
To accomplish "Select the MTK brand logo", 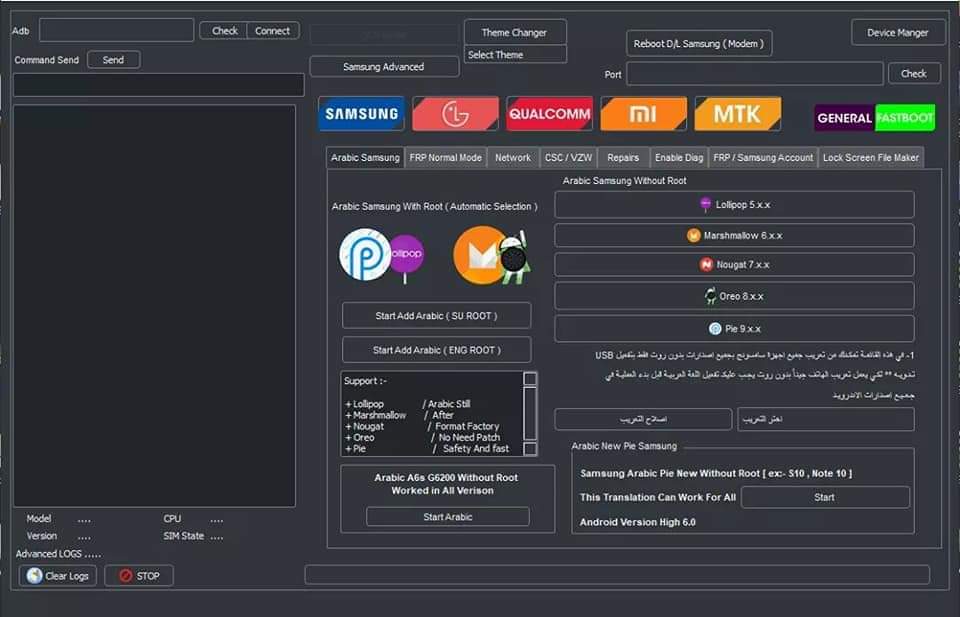I will coord(738,113).
